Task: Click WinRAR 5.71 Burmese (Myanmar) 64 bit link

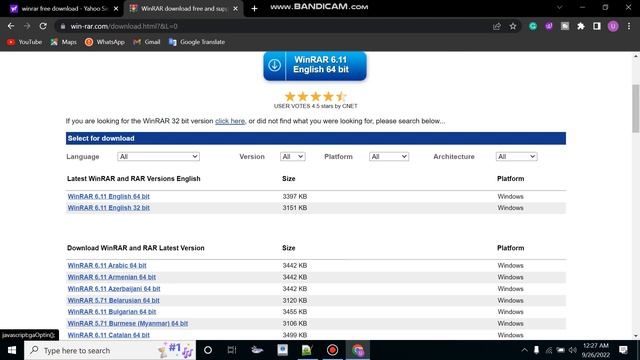Action: [x=128, y=323]
